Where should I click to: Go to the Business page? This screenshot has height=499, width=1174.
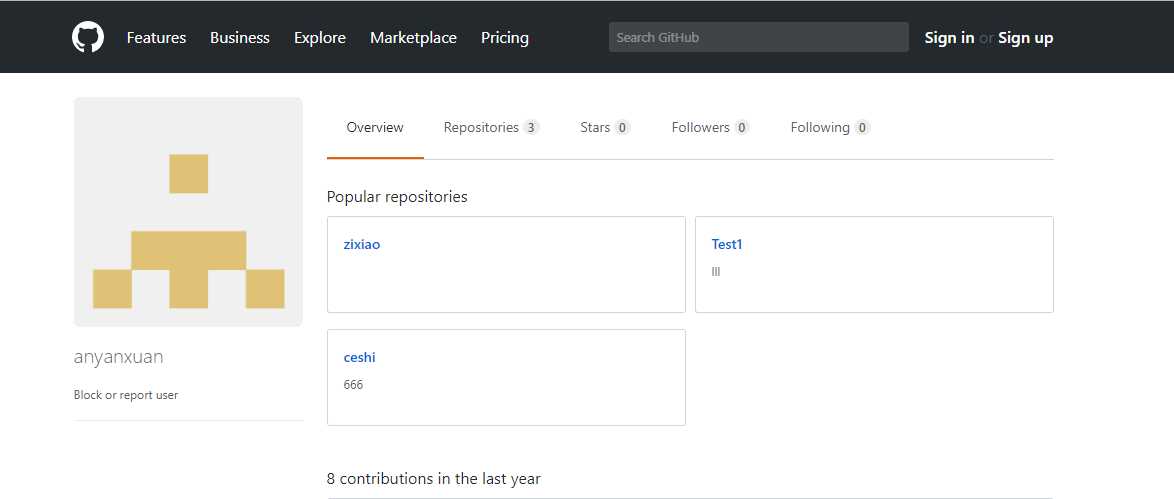point(239,38)
